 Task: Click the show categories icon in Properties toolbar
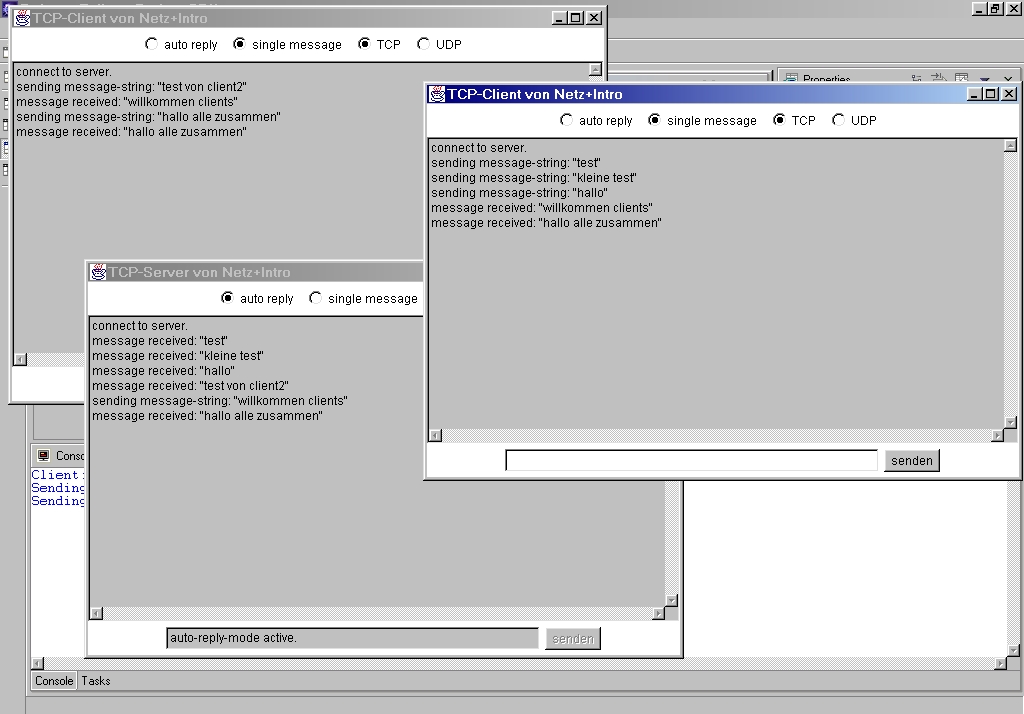916,79
